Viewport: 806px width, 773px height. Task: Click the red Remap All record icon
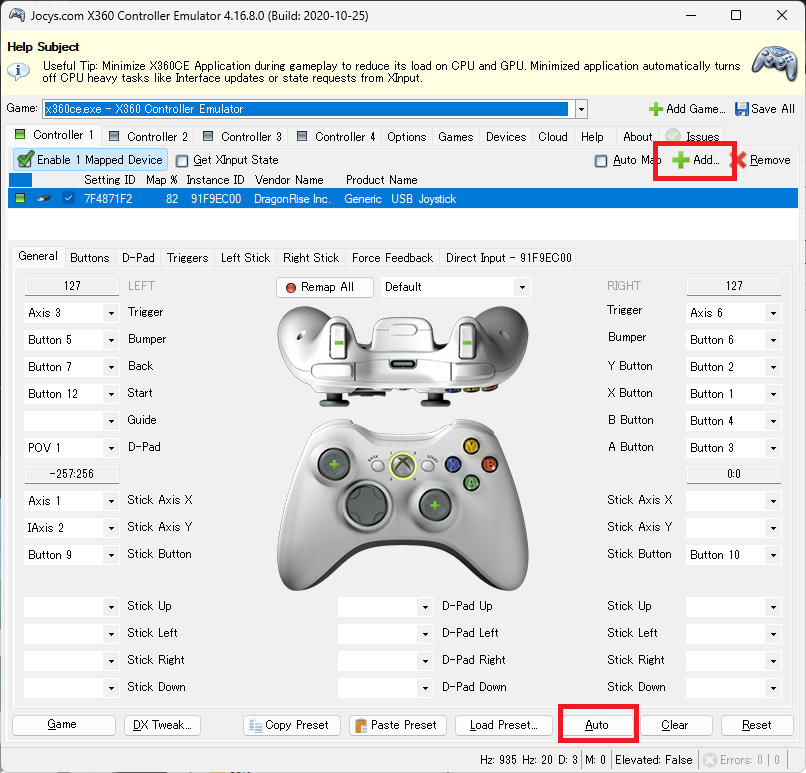click(291, 287)
